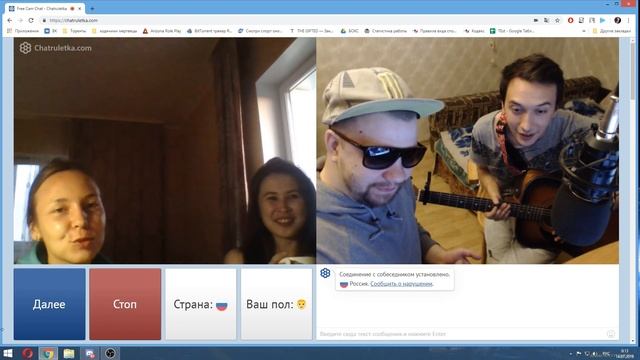The image size is (640, 360).
Task: Click the Chatruletka.com logo
Action: pyautogui.click(x=56, y=48)
